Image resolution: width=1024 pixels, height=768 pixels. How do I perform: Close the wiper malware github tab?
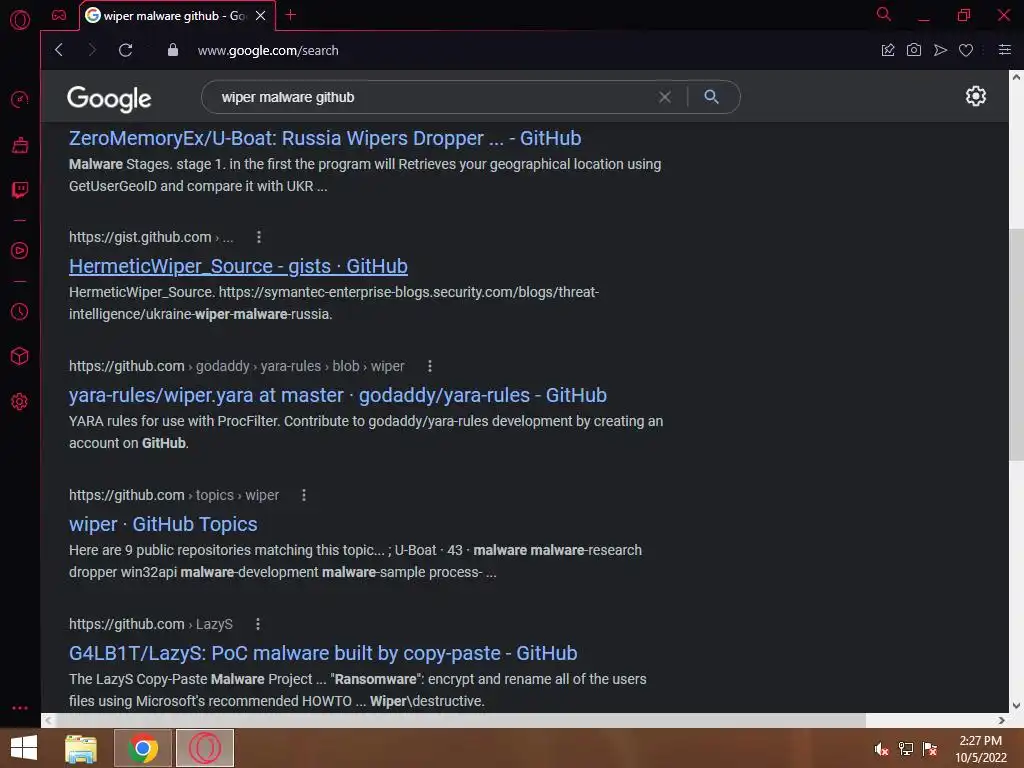click(x=261, y=15)
